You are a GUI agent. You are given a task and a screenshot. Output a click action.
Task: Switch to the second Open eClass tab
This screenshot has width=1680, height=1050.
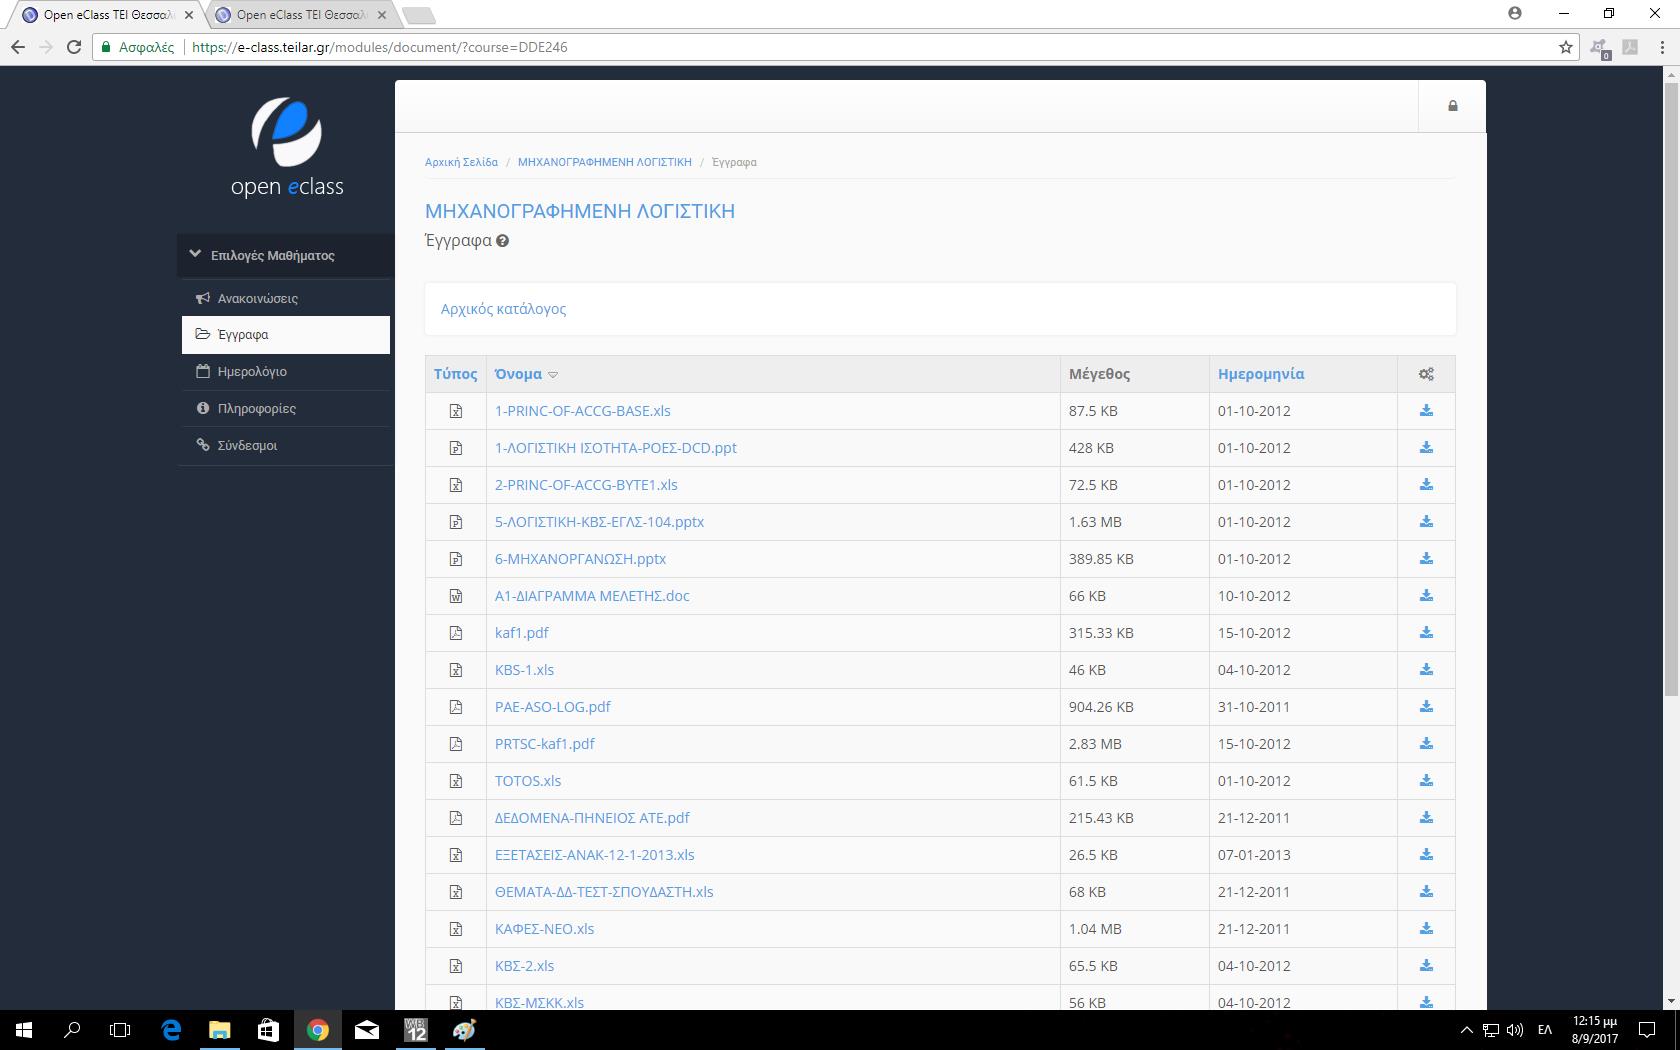301,15
